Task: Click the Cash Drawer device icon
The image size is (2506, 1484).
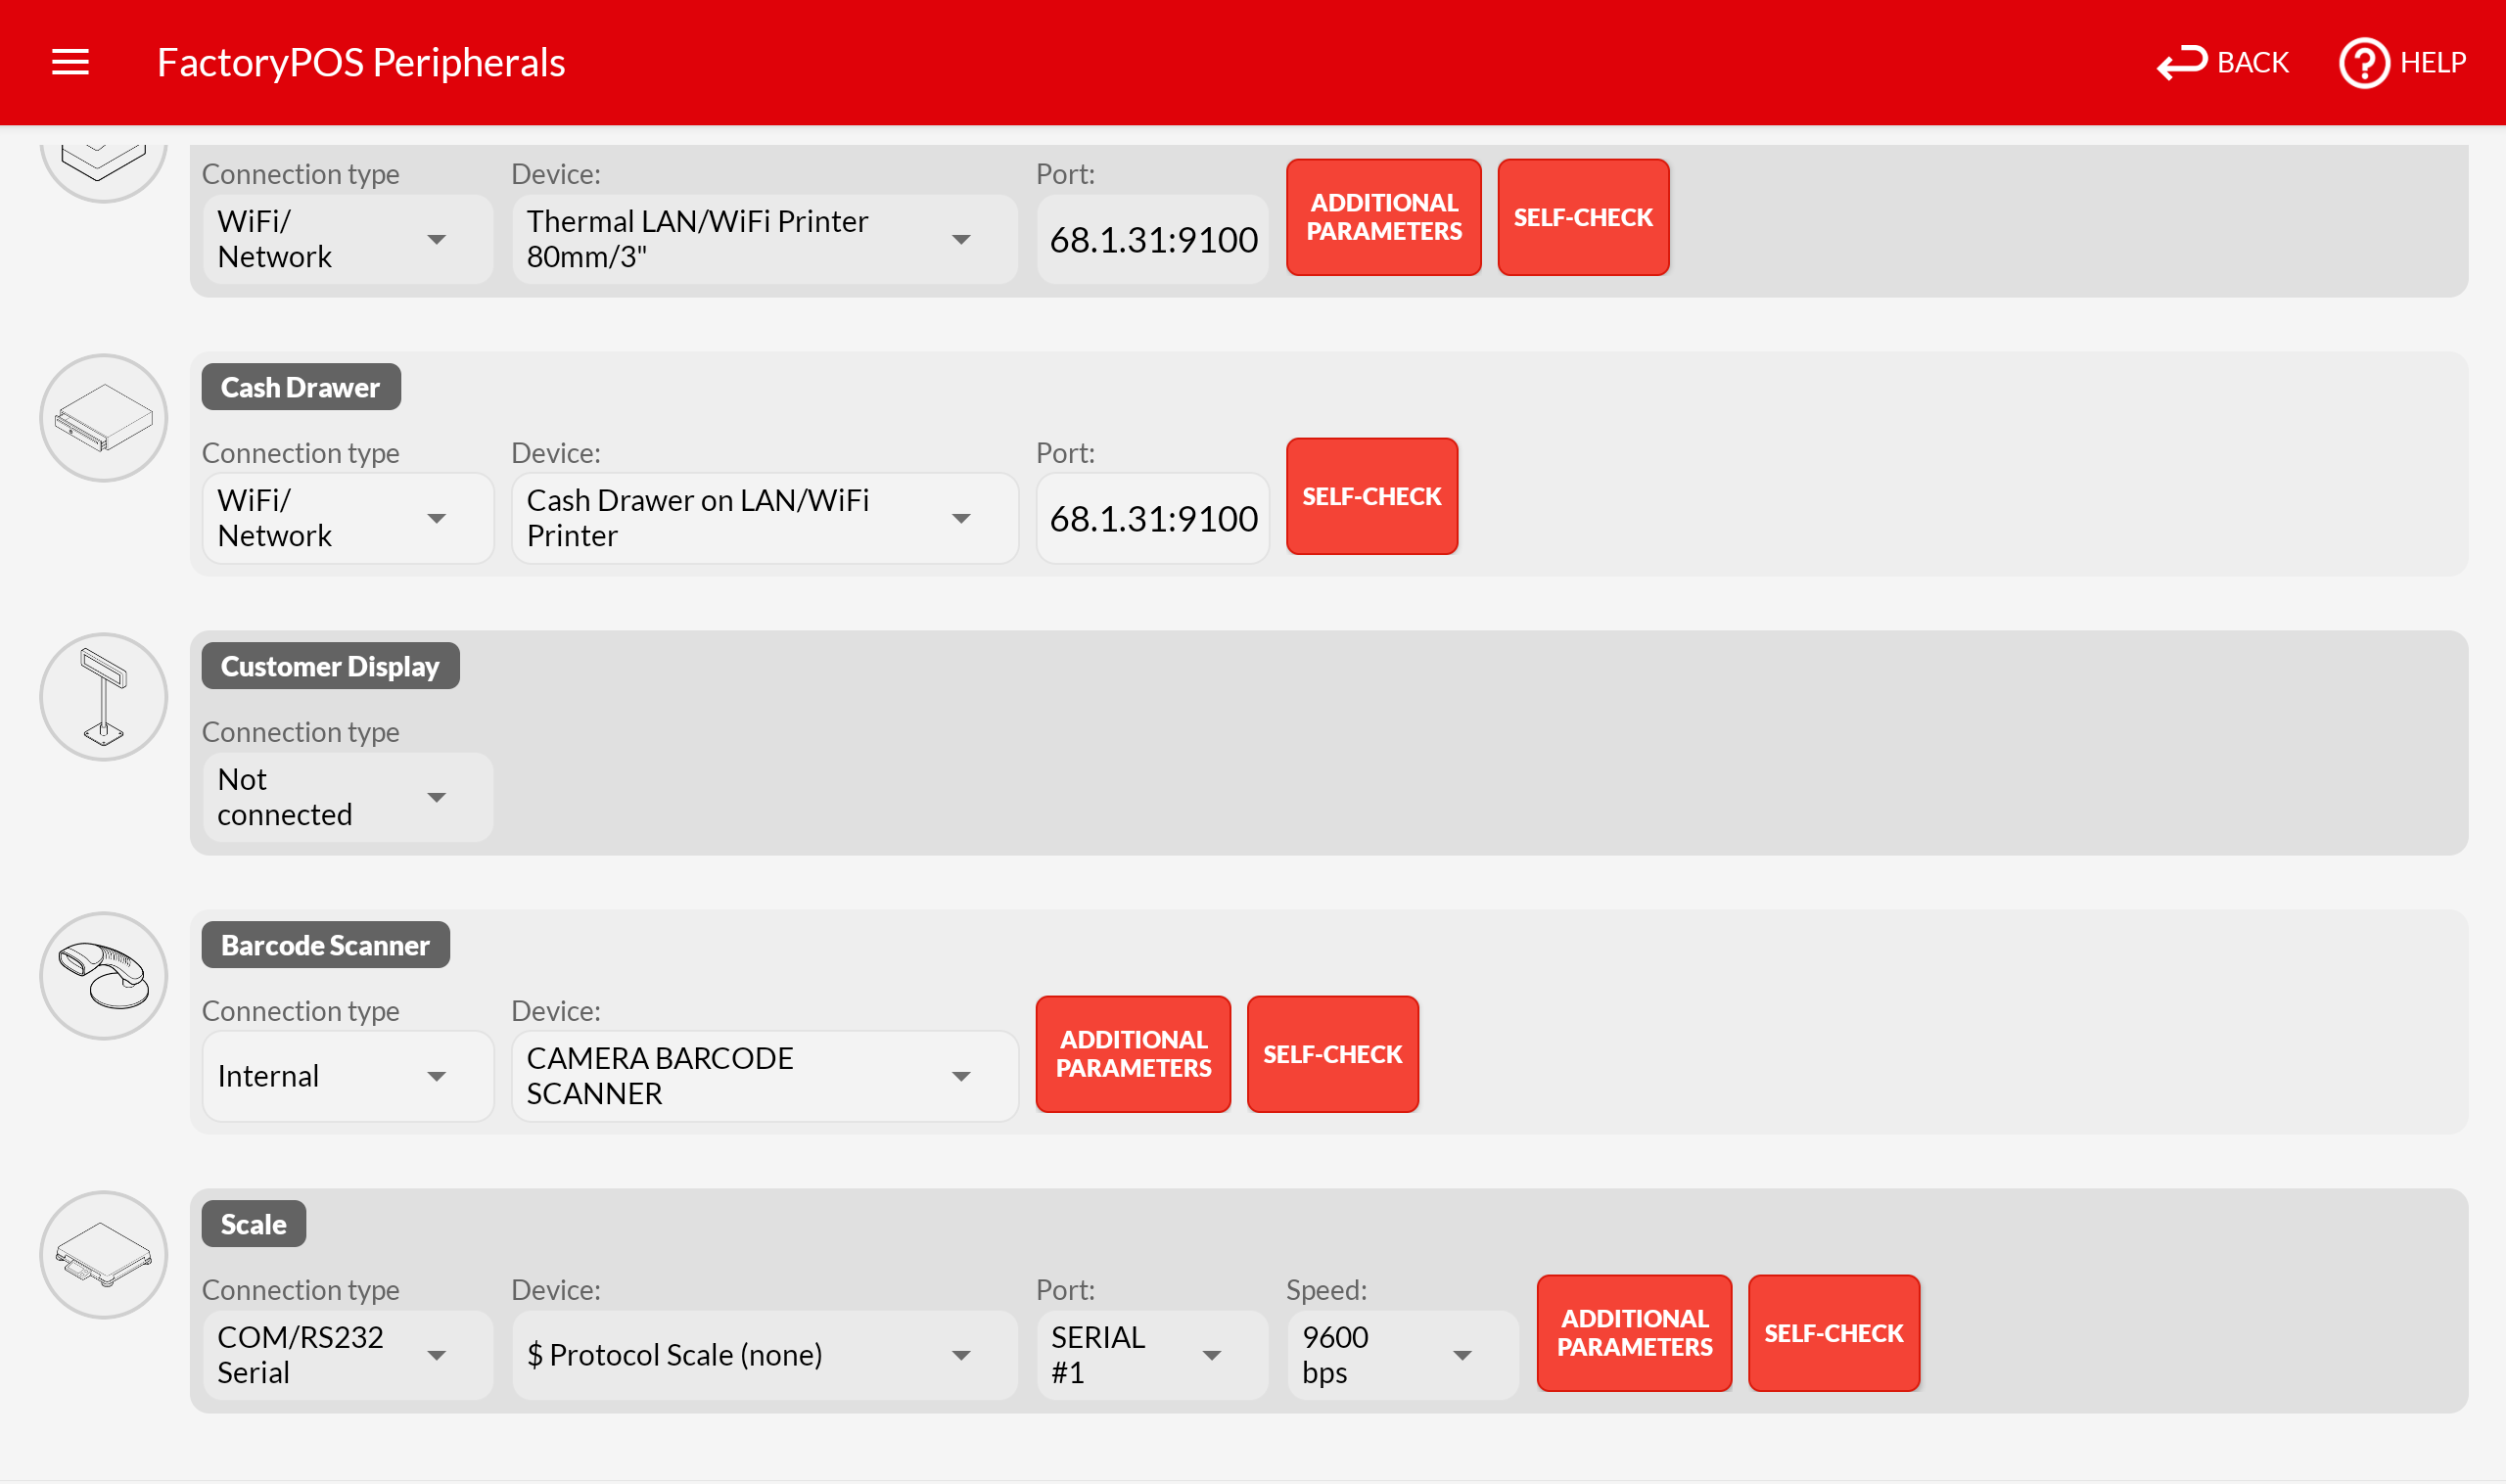Action: coord(103,418)
